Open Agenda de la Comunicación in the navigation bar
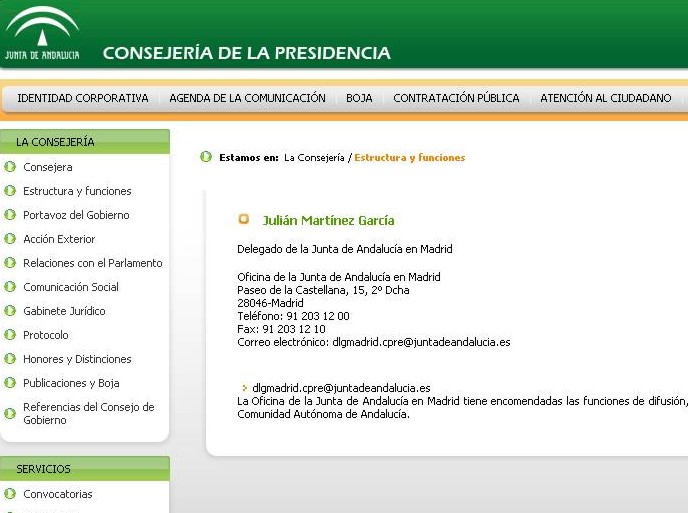This screenshot has height=513, width=688. 247,98
